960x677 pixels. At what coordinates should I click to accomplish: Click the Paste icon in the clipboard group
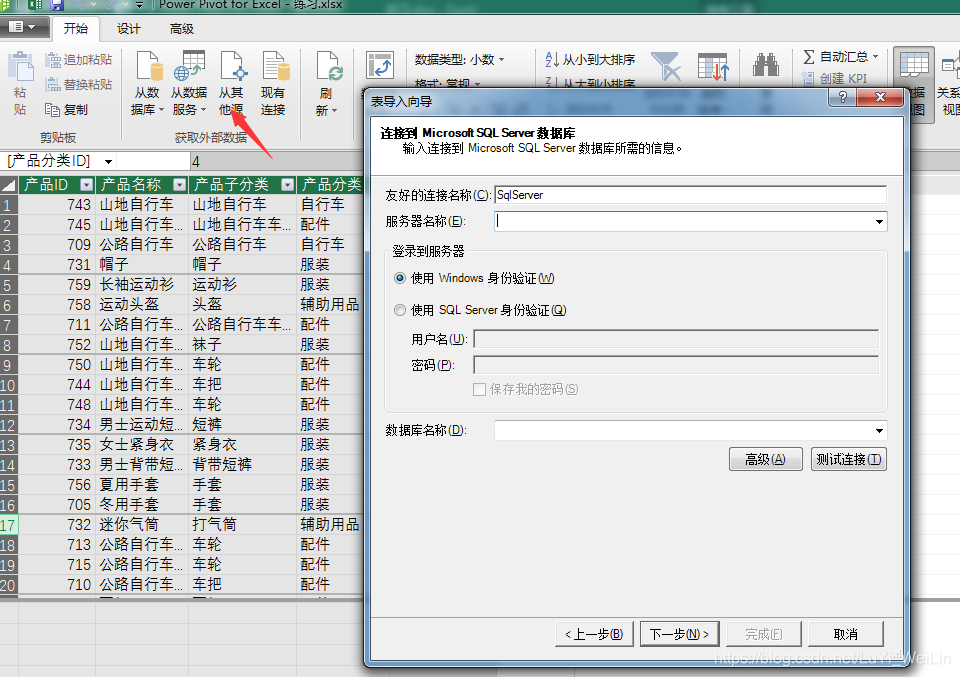(x=20, y=67)
